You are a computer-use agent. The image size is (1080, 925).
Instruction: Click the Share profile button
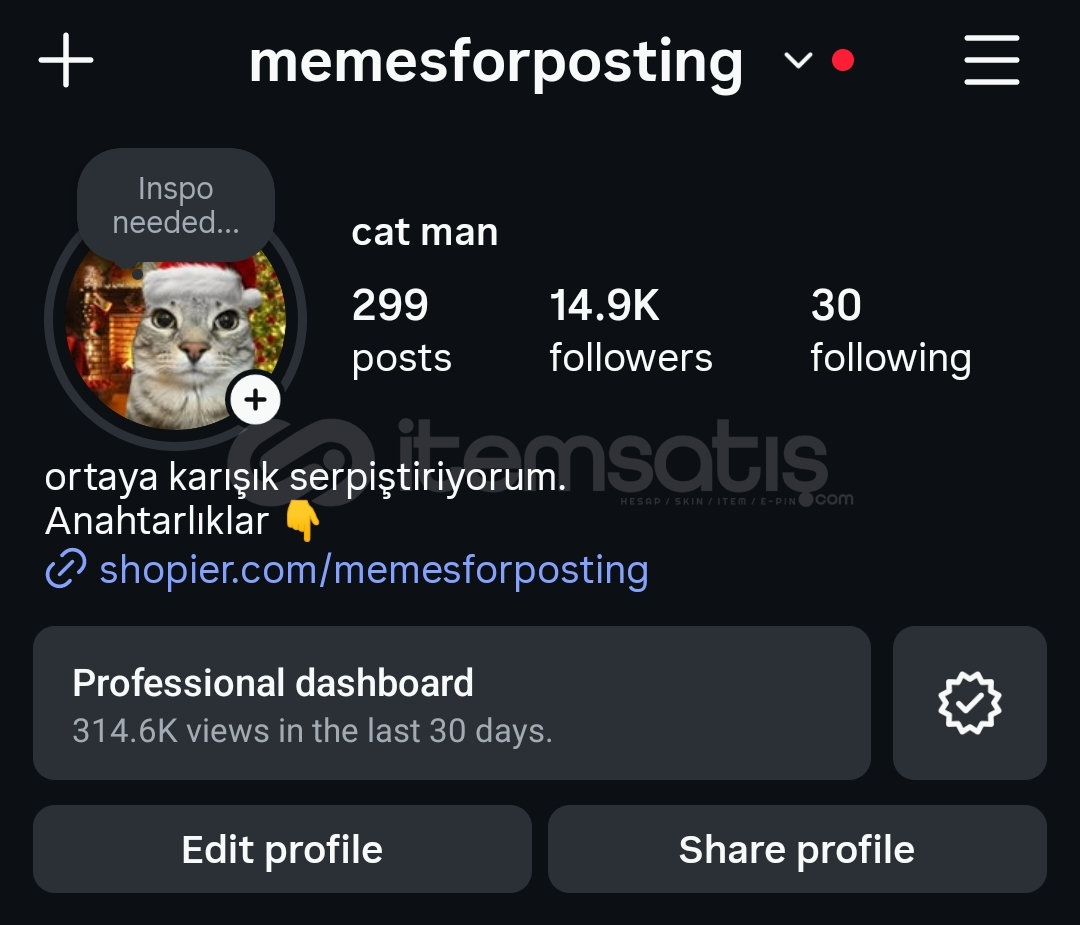click(x=797, y=849)
